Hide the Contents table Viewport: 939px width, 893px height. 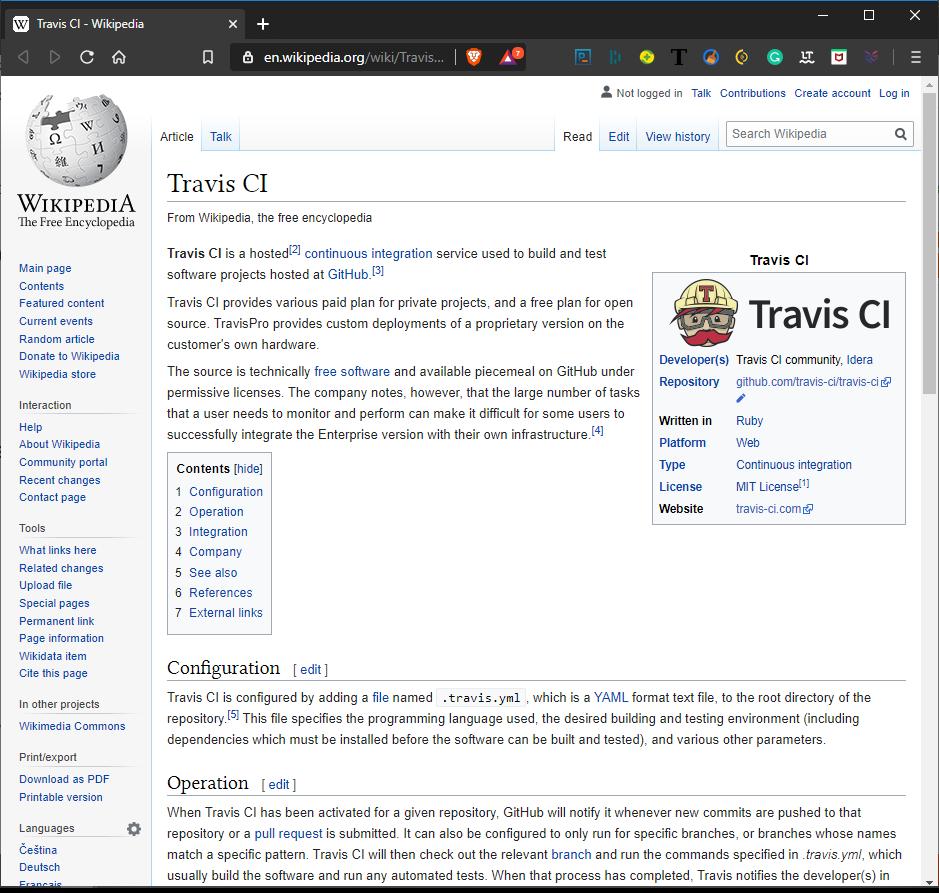pos(248,469)
